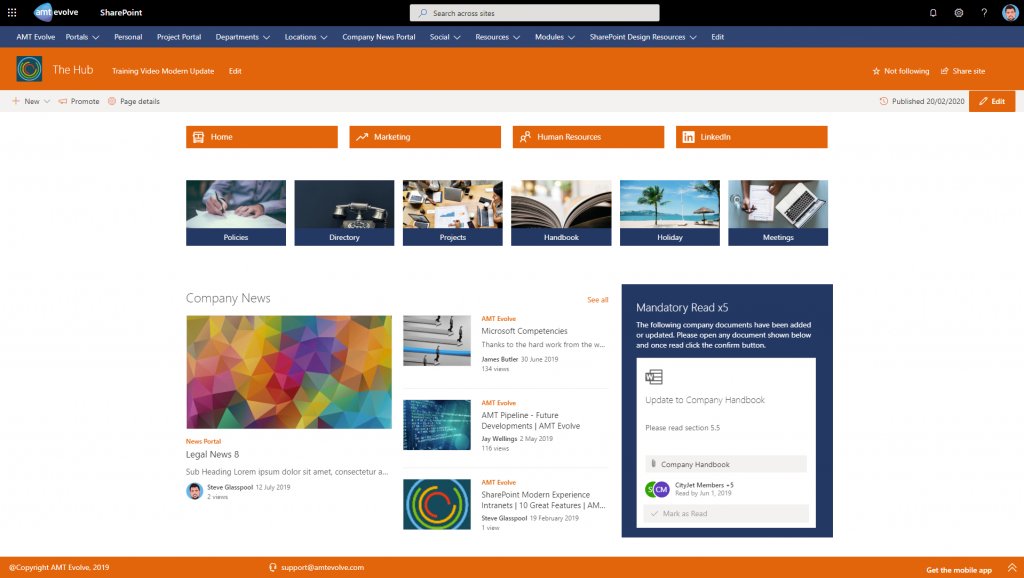Open AMT Pipeline - Future Developments article
1024x578 pixels.
pos(530,421)
